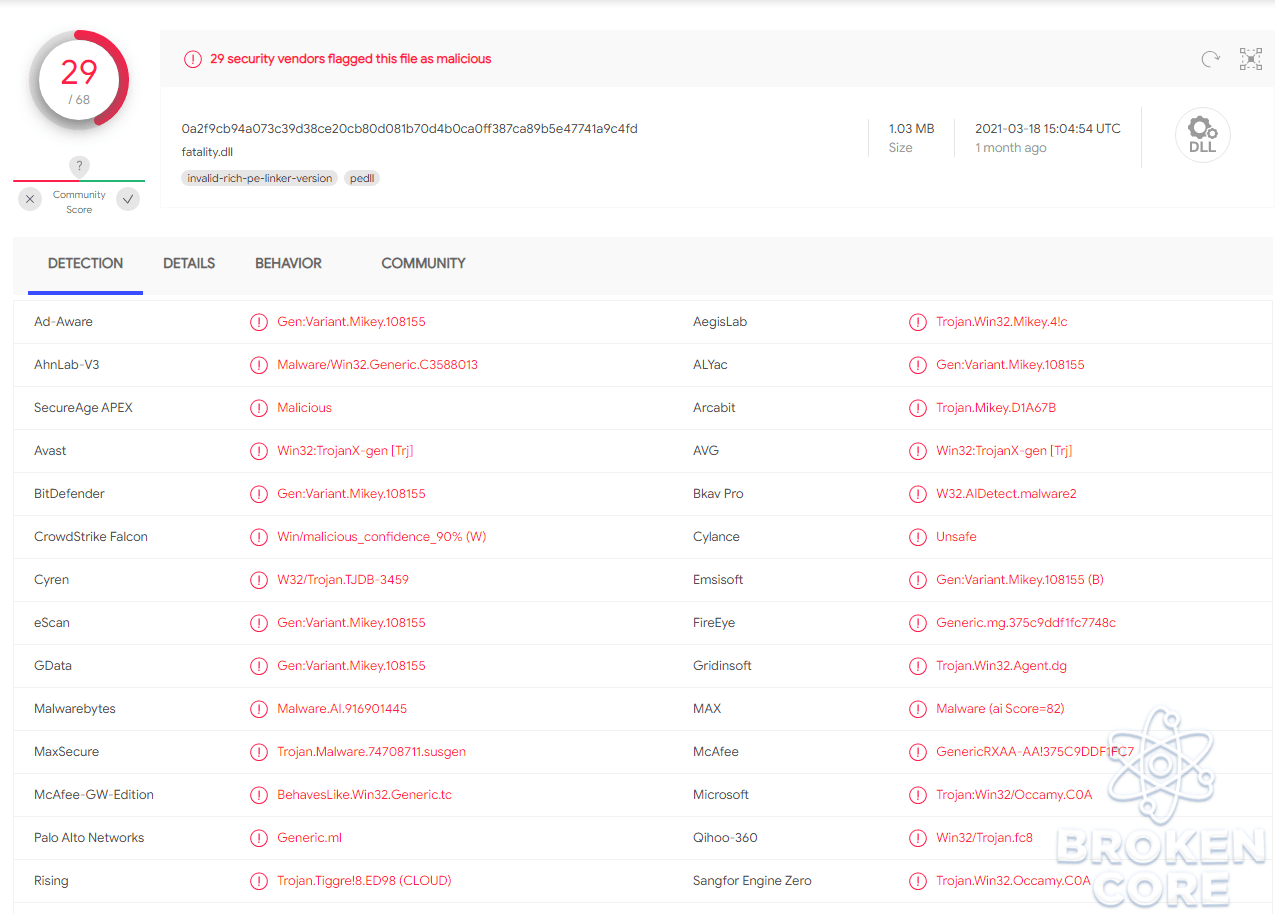Click Trojan:Win32/Occamy.C0A Microsoft result
1275x914 pixels.
click(1014, 795)
